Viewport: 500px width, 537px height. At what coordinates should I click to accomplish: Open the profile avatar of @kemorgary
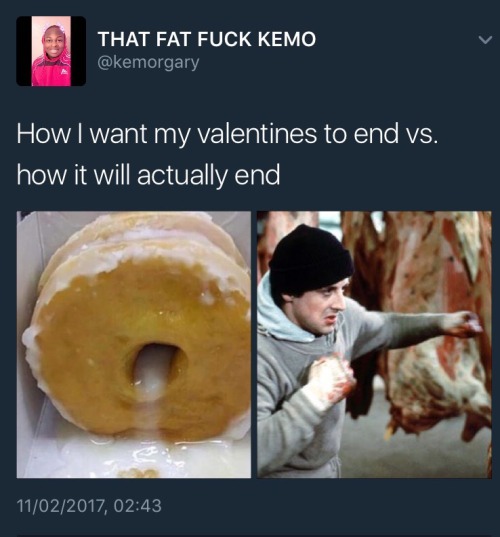click(51, 51)
